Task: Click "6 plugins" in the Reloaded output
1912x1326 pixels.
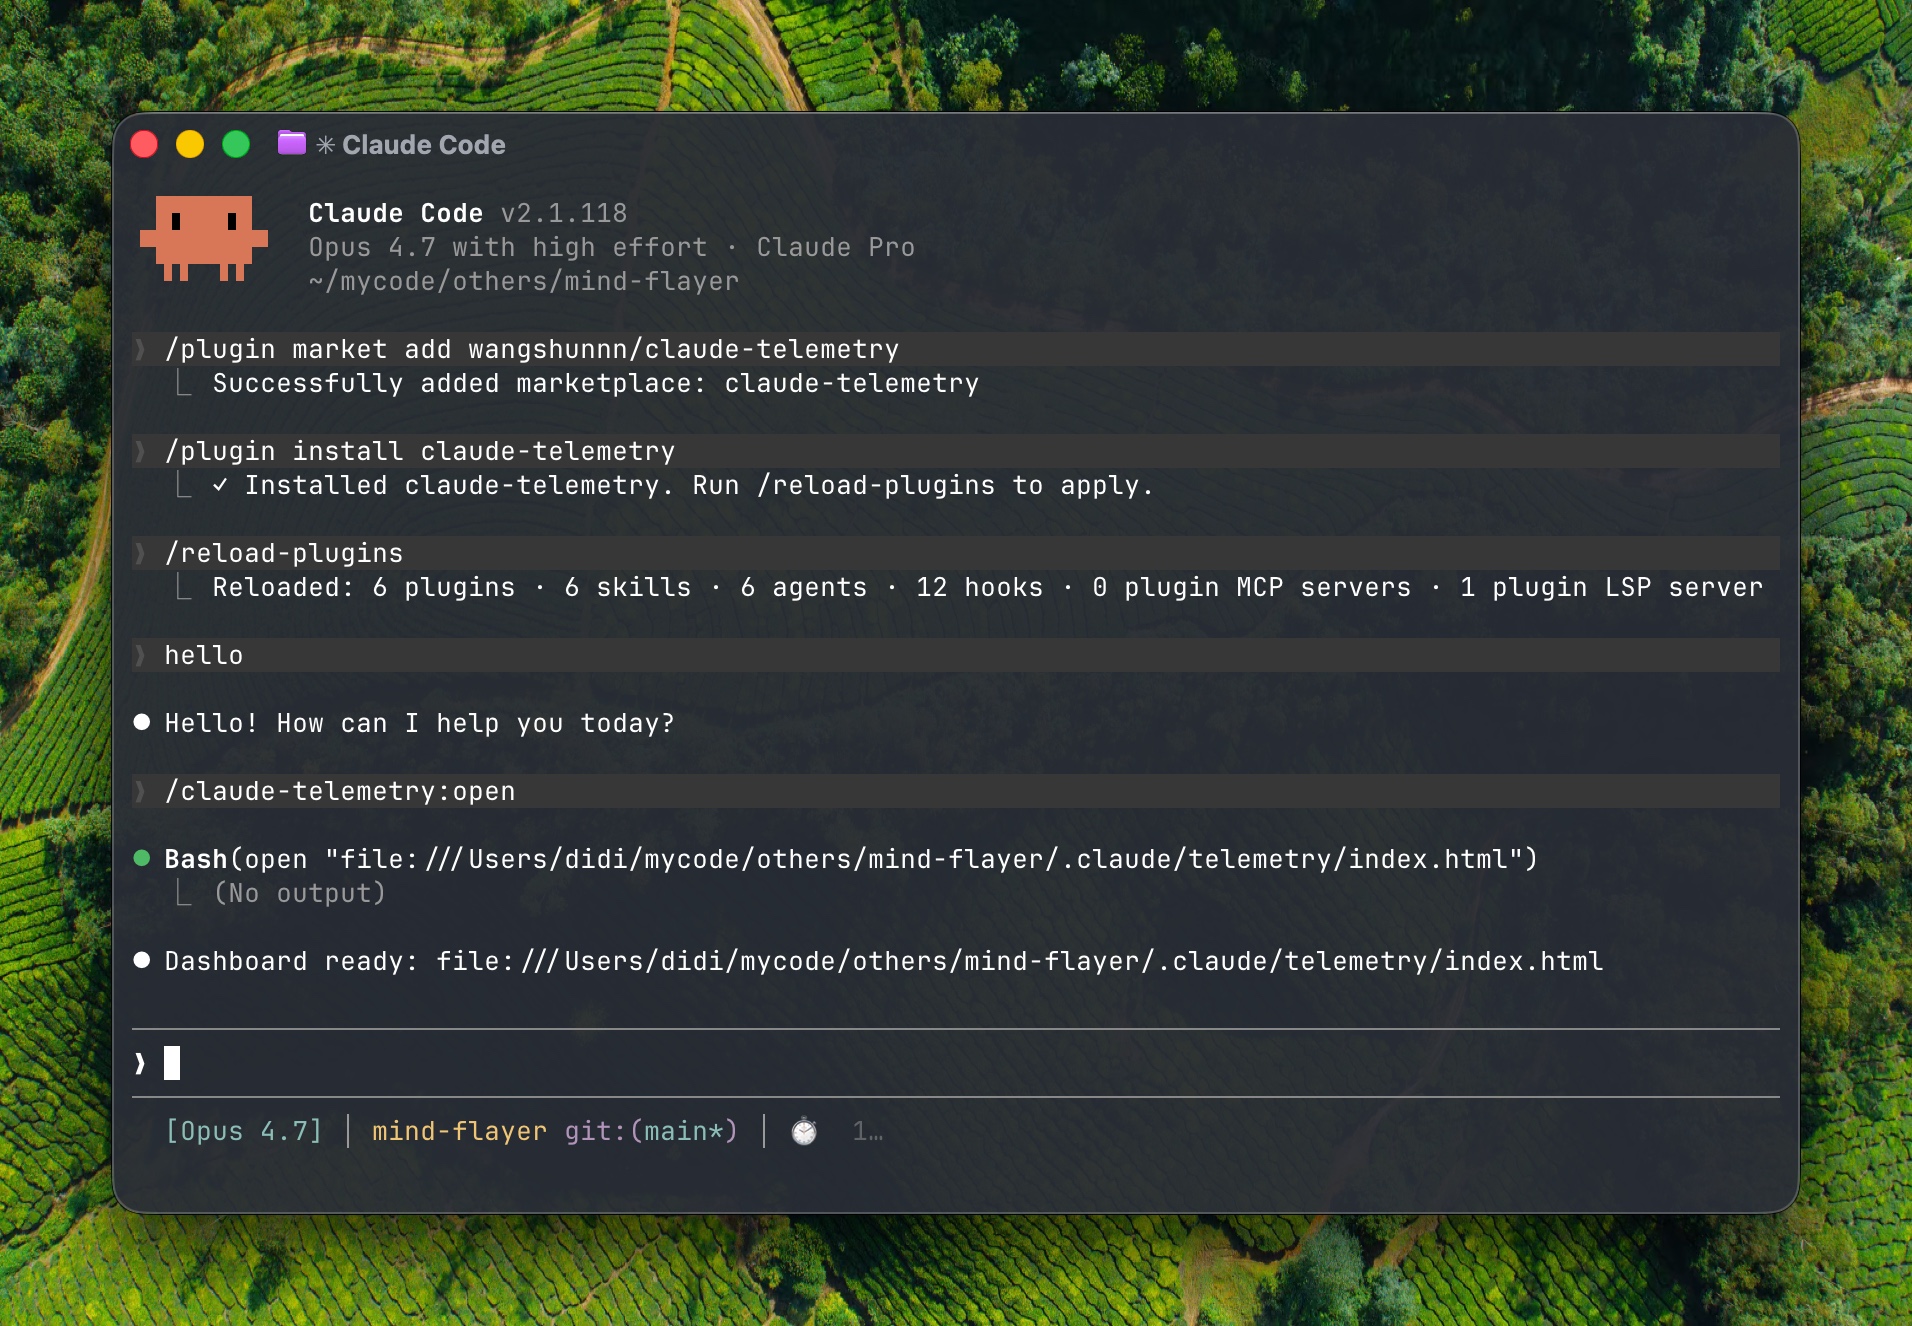Action: [444, 587]
